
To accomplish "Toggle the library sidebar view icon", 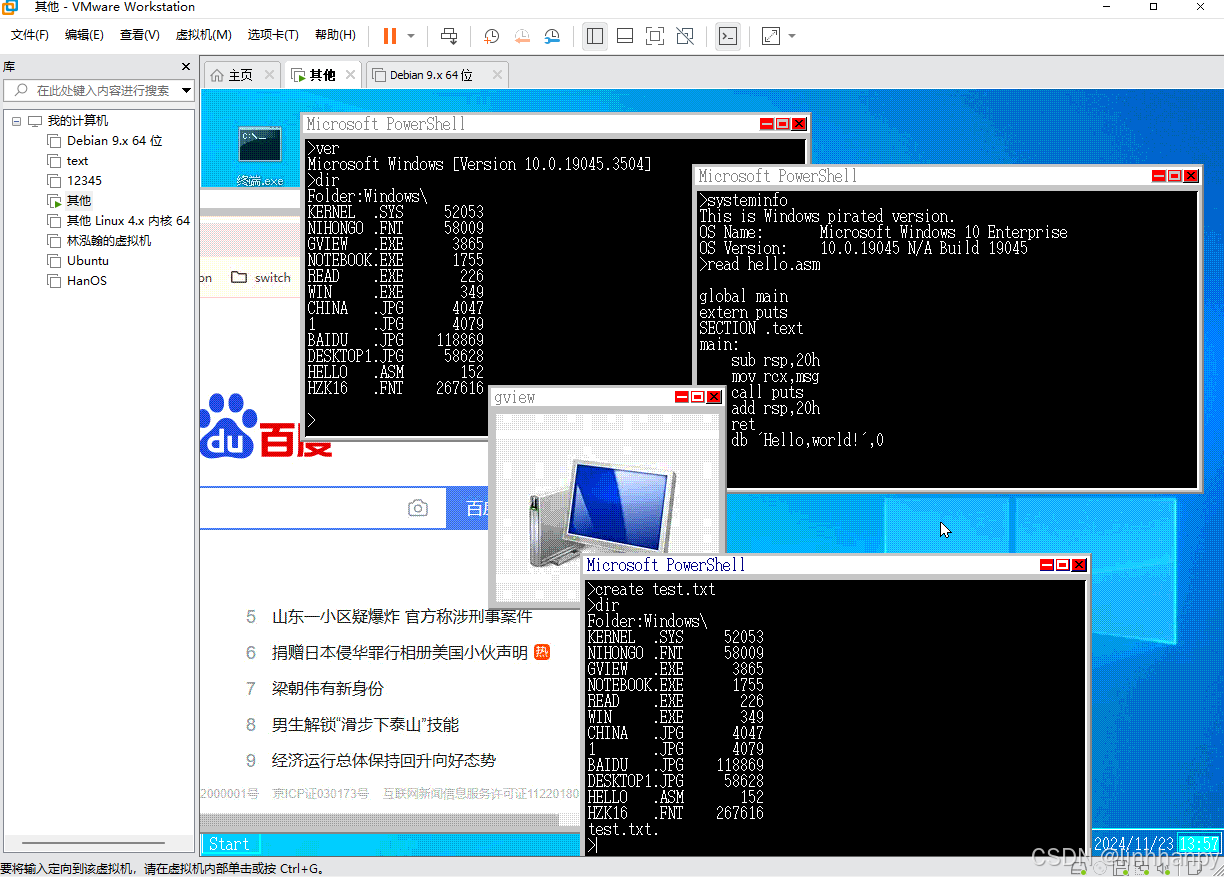I will [595, 36].
